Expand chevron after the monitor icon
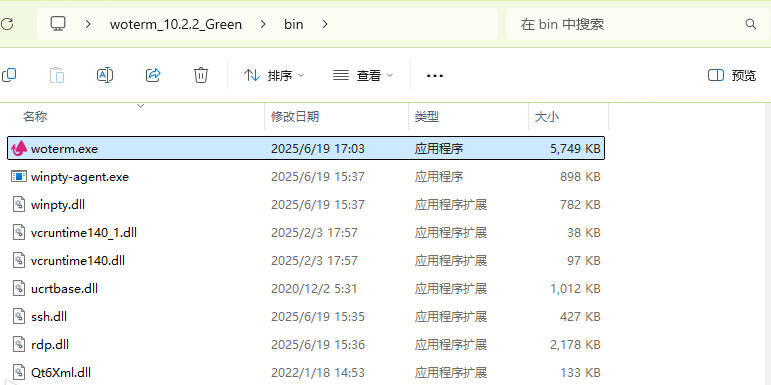The image size is (771, 385). [88, 24]
